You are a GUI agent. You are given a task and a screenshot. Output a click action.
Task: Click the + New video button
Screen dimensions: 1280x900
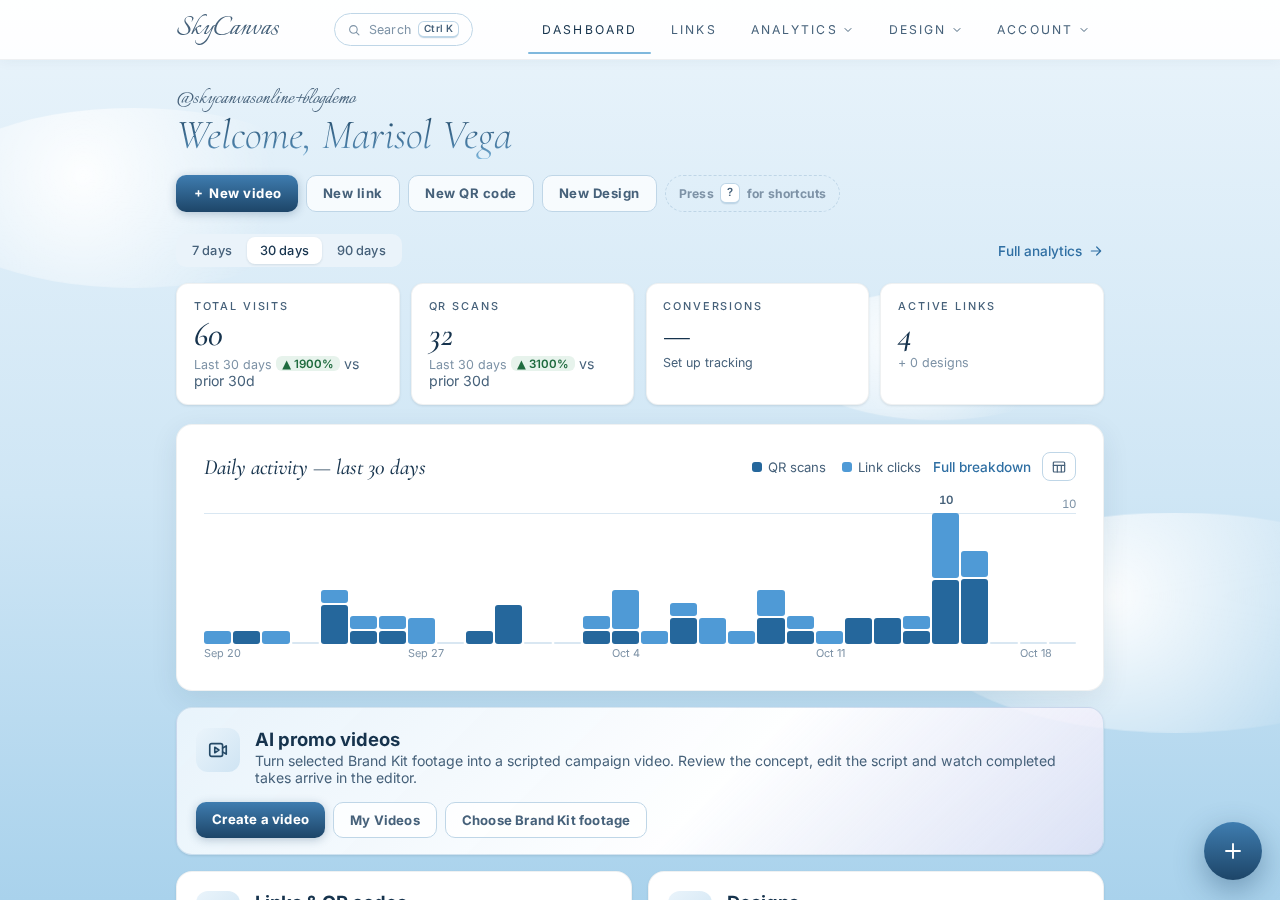pos(237,194)
